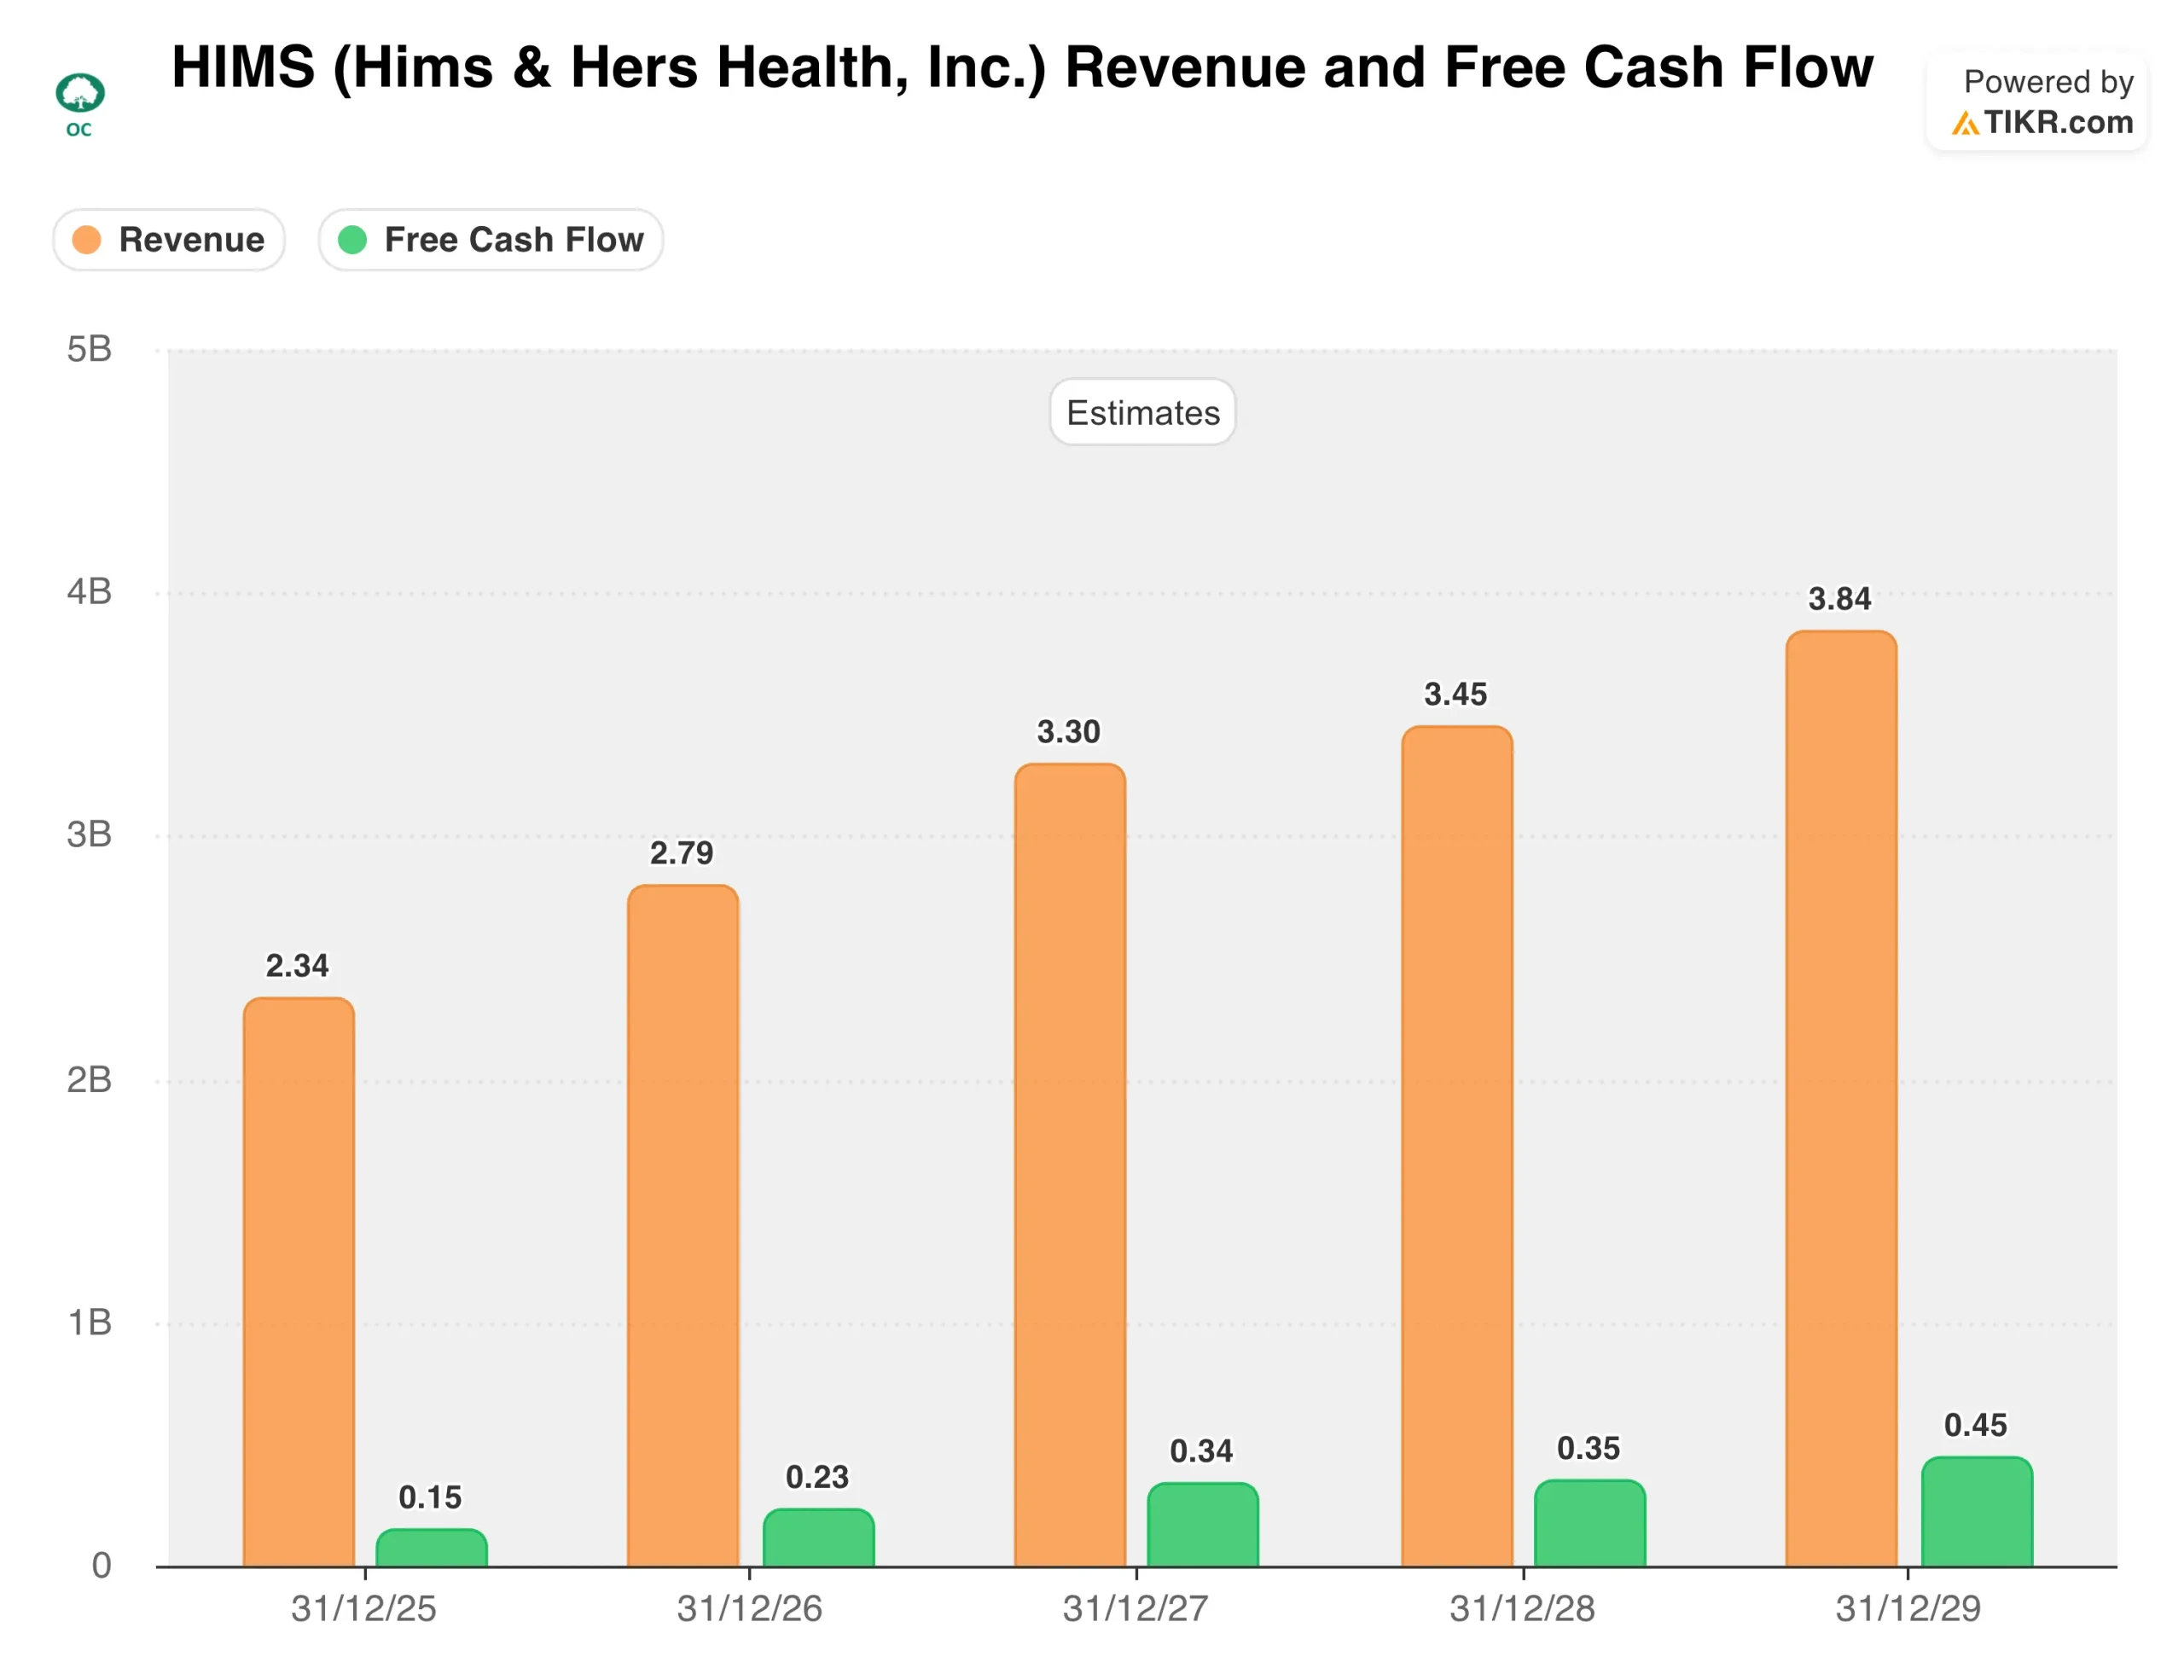Click the Estimates label badge
Viewport: 2184px width, 1680px height.
pos(1142,412)
